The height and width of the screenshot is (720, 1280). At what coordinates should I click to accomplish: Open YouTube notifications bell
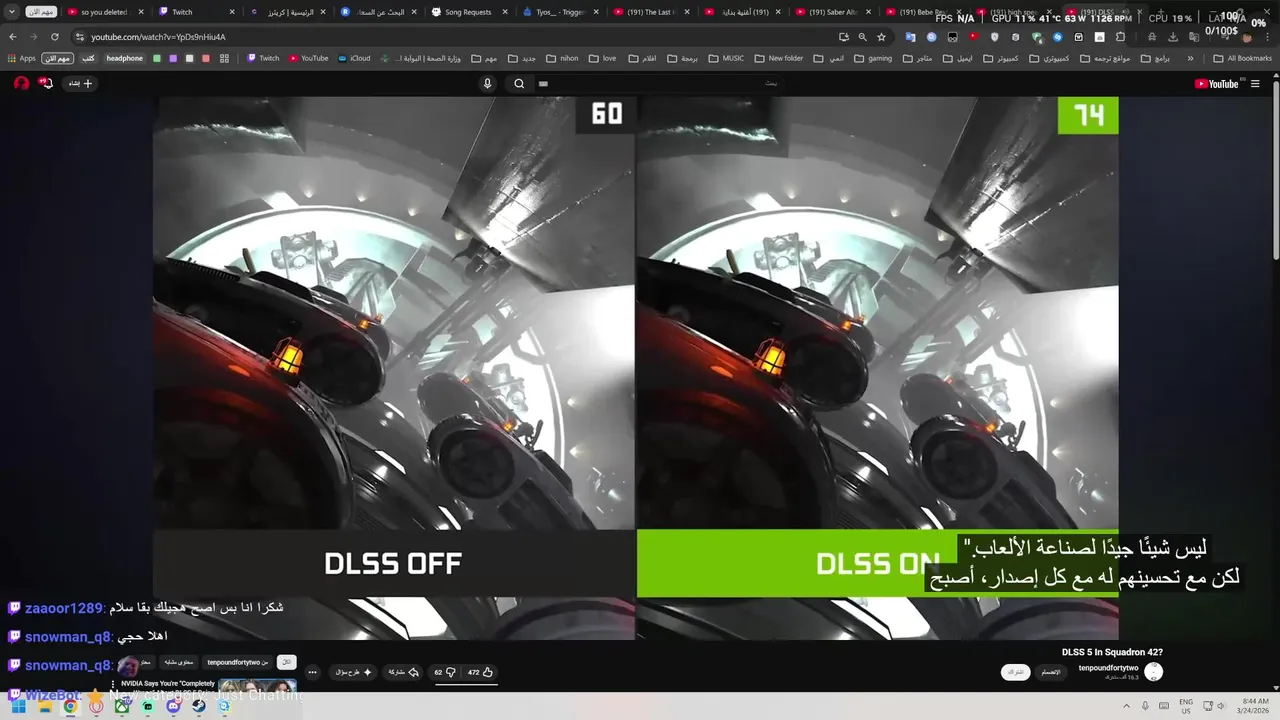[x=46, y=83]
